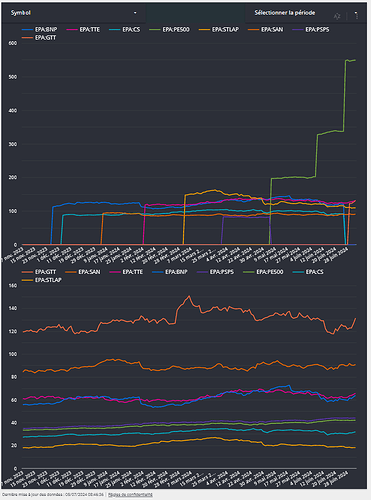Click EPA:PE500 green legend marker in top chart

click(154, 30)
